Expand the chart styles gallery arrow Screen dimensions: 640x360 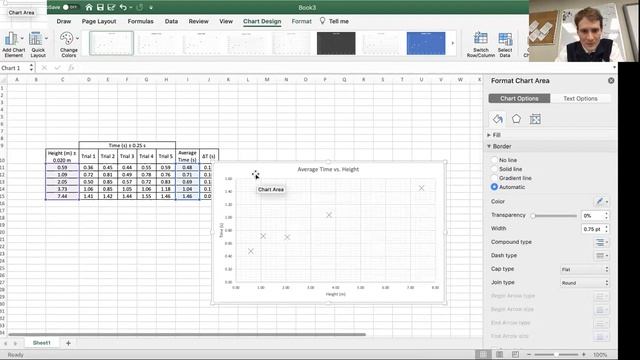pyautogui.click(x=453, y=43)
